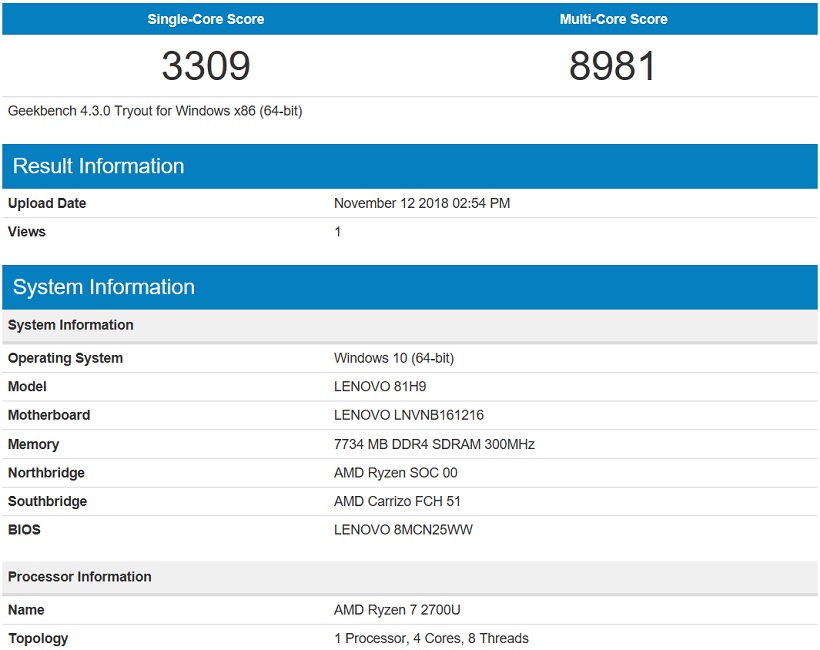Select the multi-core score value 8981
820x650 pixels.
(x=613, y=66)
